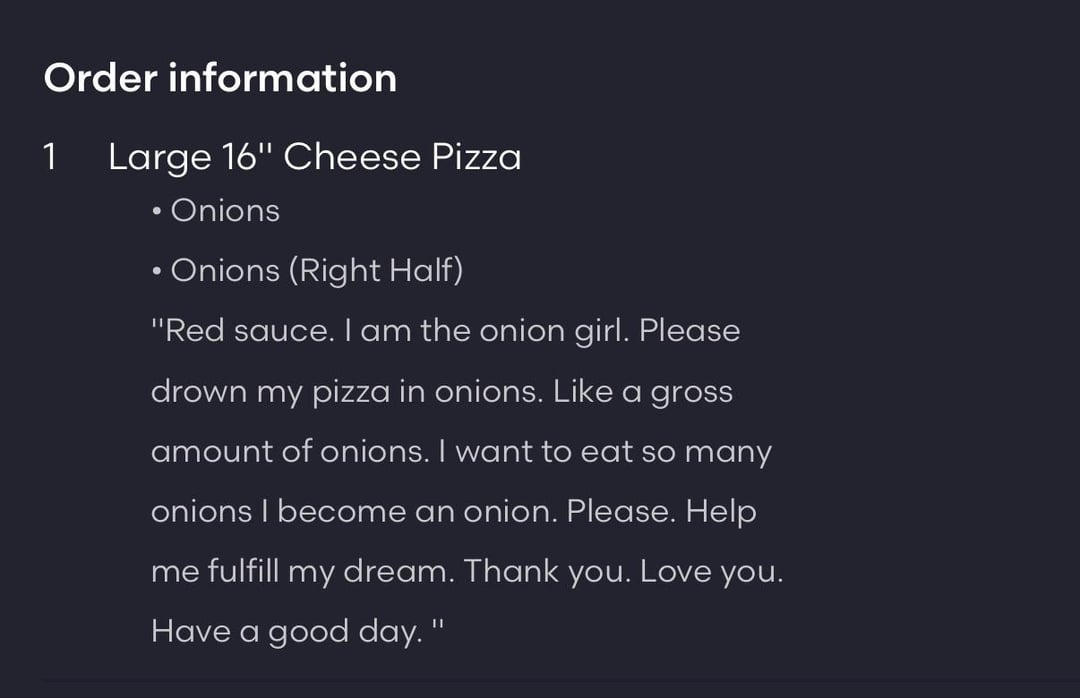The image size is (1080, 698).
Task: Click the word "gross" in the note
Action: [x=691, y=392]
